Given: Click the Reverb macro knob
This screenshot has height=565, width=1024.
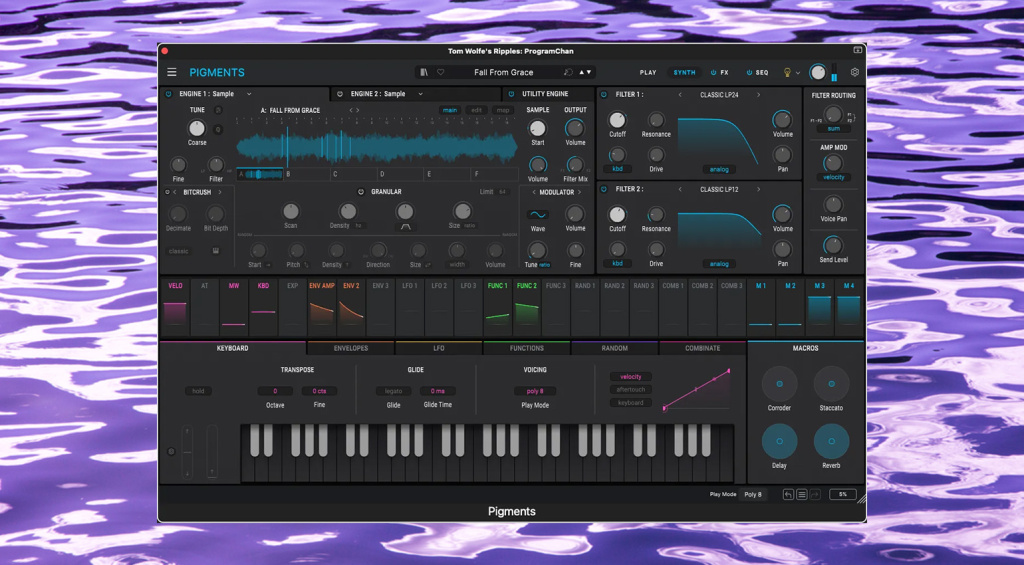Looking at the screenshot, I should pyautogui.click(x=831, y=442).
